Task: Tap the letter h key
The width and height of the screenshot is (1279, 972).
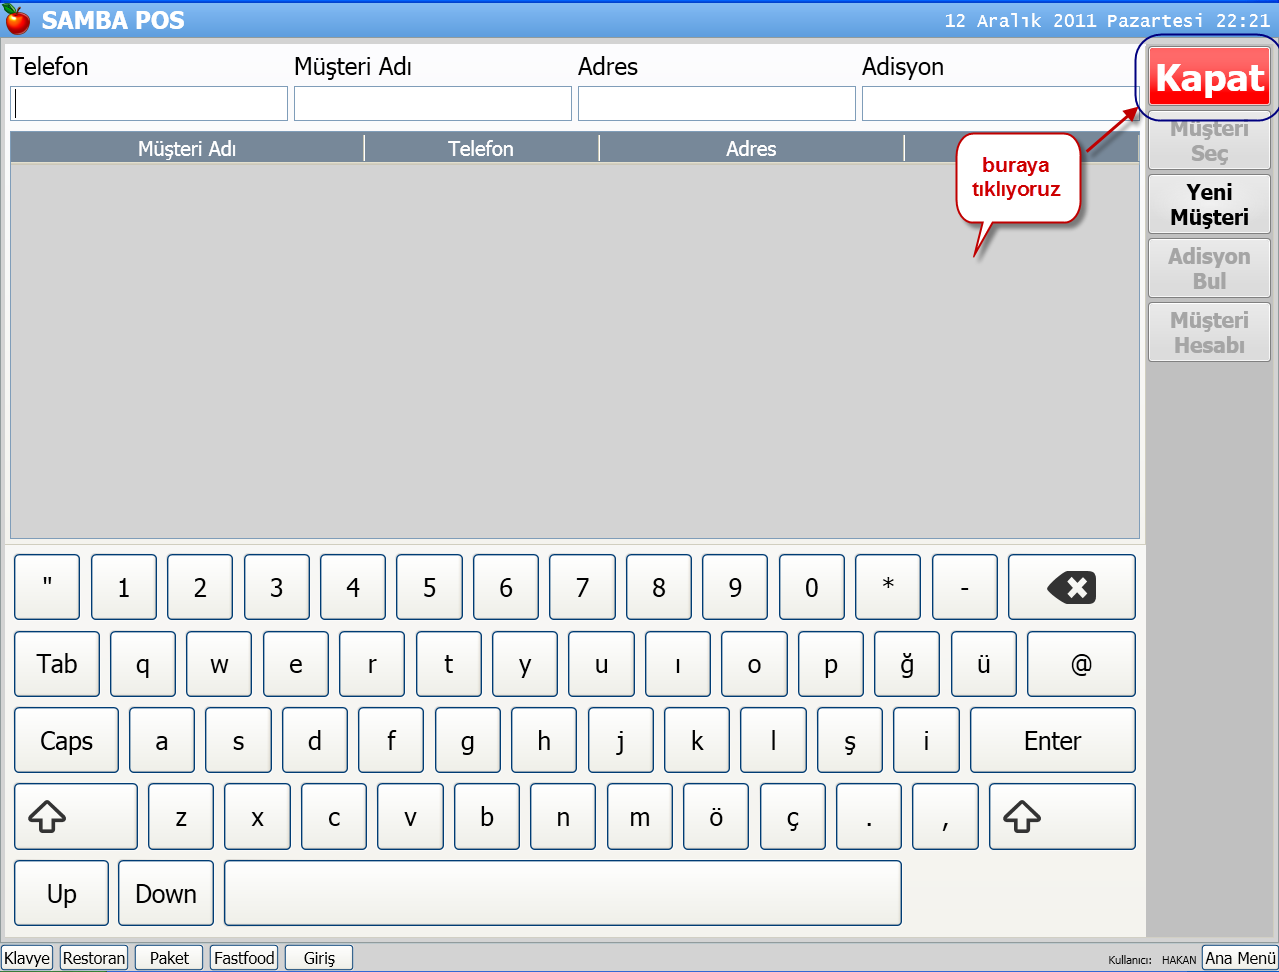Action: tap(543, 741)
